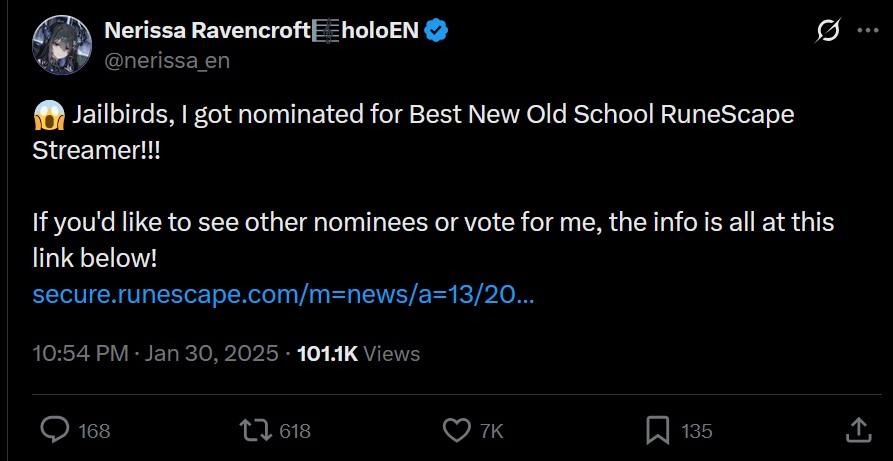Click the 10:54 PM Jan 30, 2025 timestamp

(155, 353)
